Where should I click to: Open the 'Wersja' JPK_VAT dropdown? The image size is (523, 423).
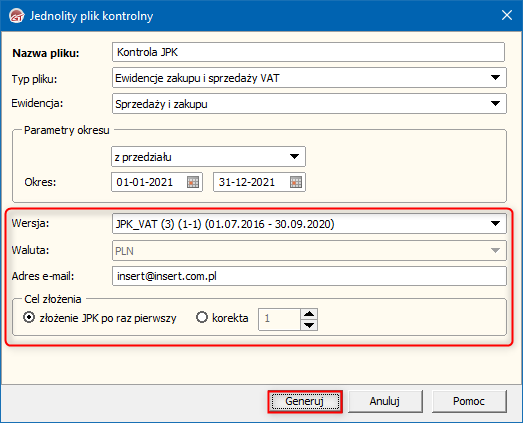coord(495,224)
